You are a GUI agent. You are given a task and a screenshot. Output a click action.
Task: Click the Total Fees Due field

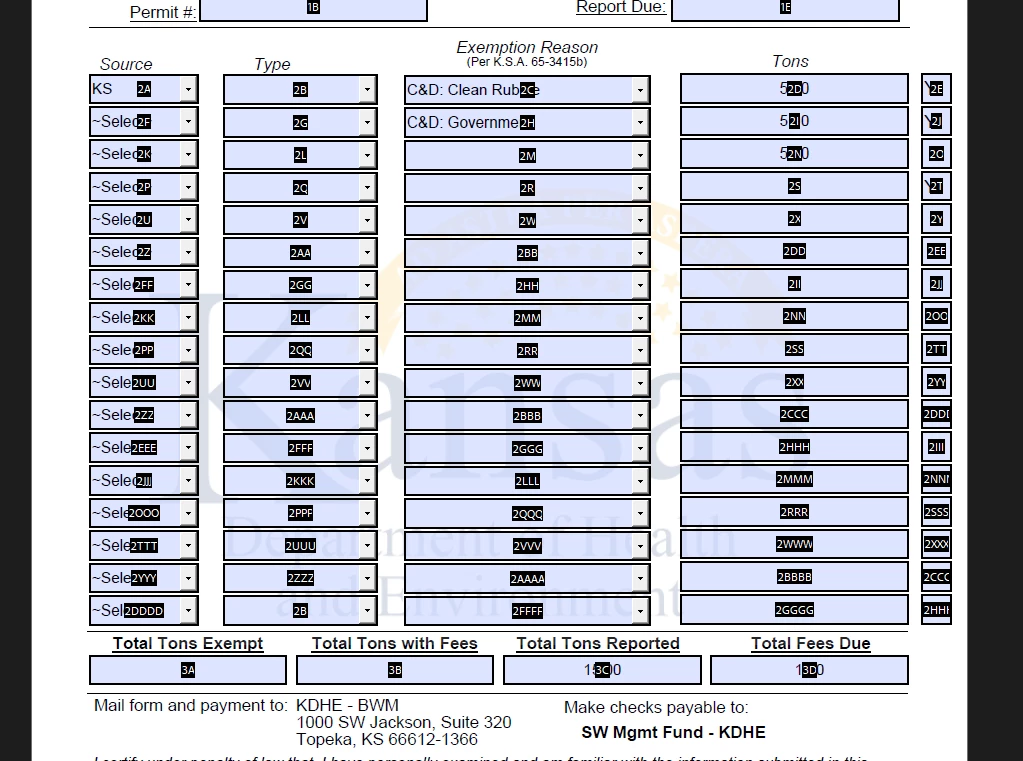tap(809, 670)
